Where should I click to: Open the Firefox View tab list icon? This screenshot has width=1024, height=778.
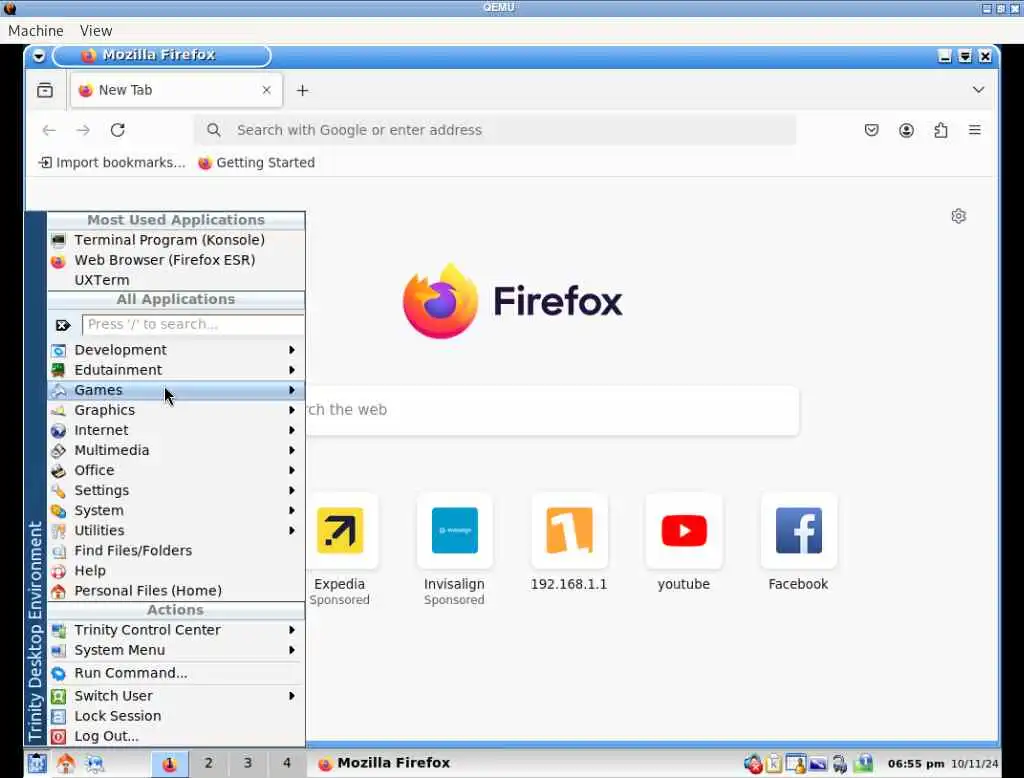tap(45, 90)
